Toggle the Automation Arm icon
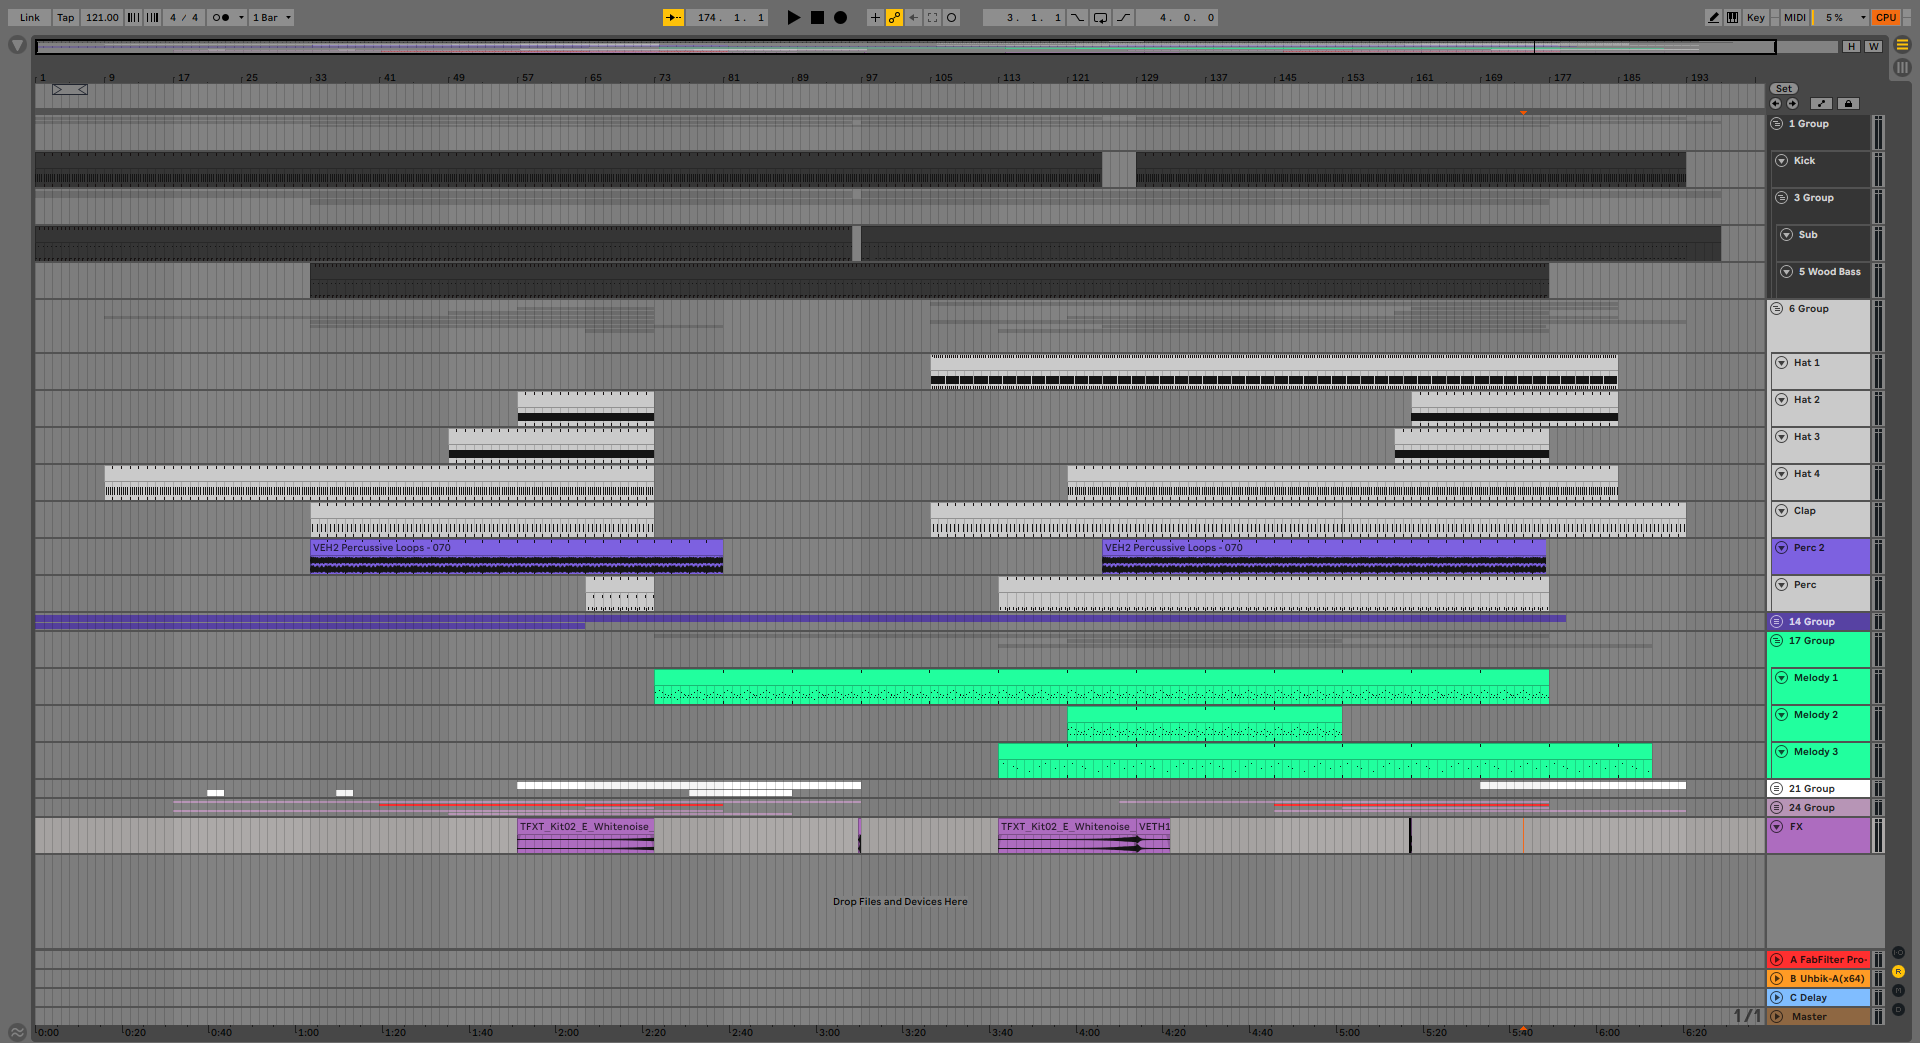Screen dimensions: 1920x1043 894,17
